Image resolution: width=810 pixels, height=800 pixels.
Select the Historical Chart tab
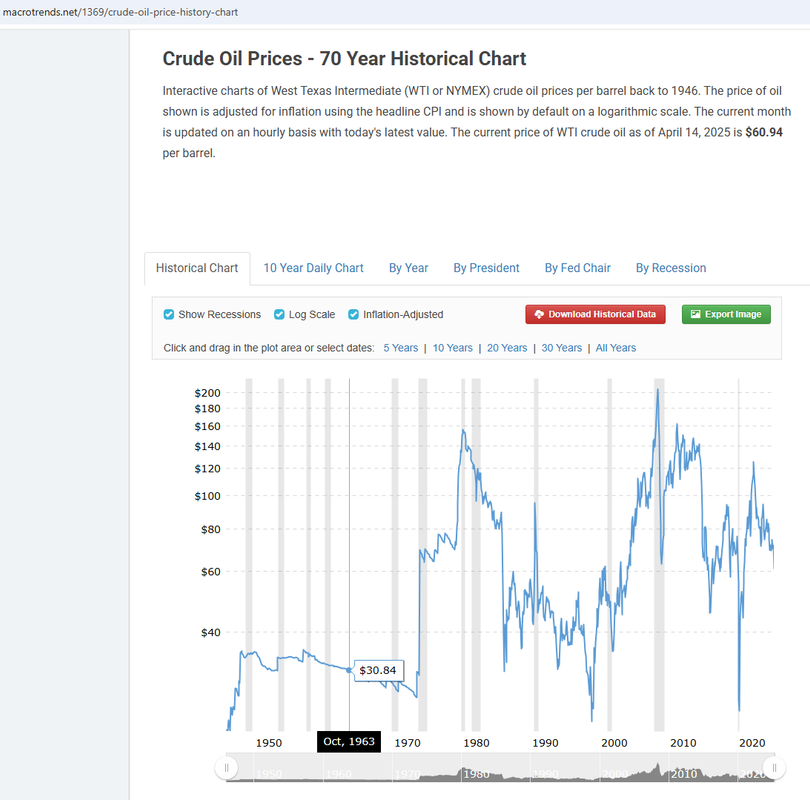tap(197, 268)
